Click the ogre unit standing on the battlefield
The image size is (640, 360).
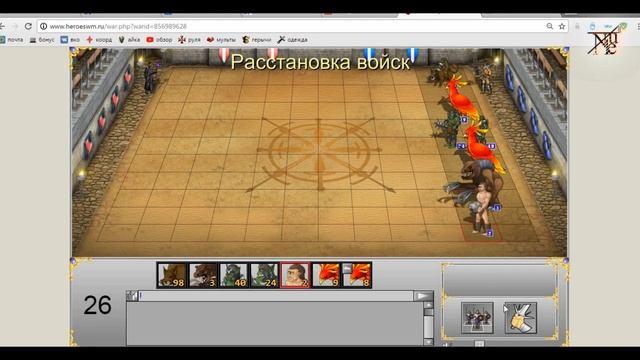pyautogui.click(x=482, y=209)
